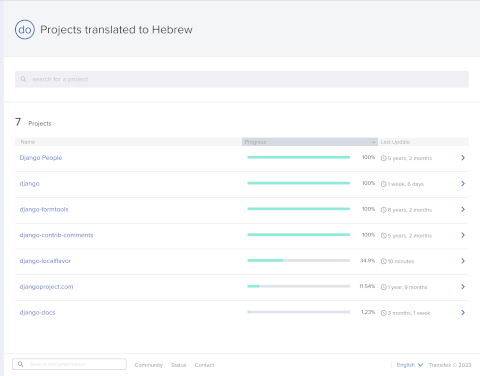Image resolution: width=480 pixels, height=376 pixels.
Task: Click the chevron arrow for djangoproject.com
Action: tap(463, 287)
